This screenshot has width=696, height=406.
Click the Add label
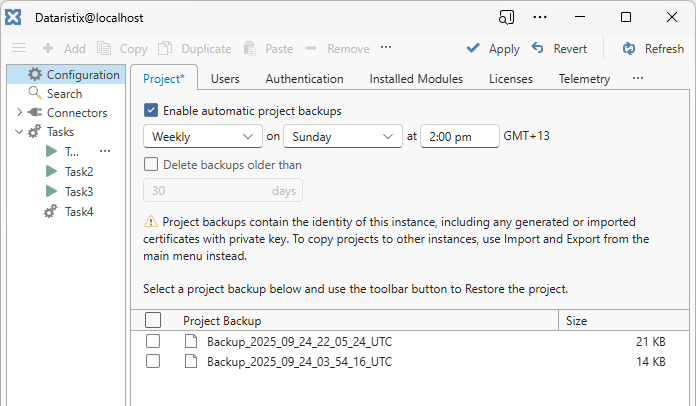pos(75,48)
